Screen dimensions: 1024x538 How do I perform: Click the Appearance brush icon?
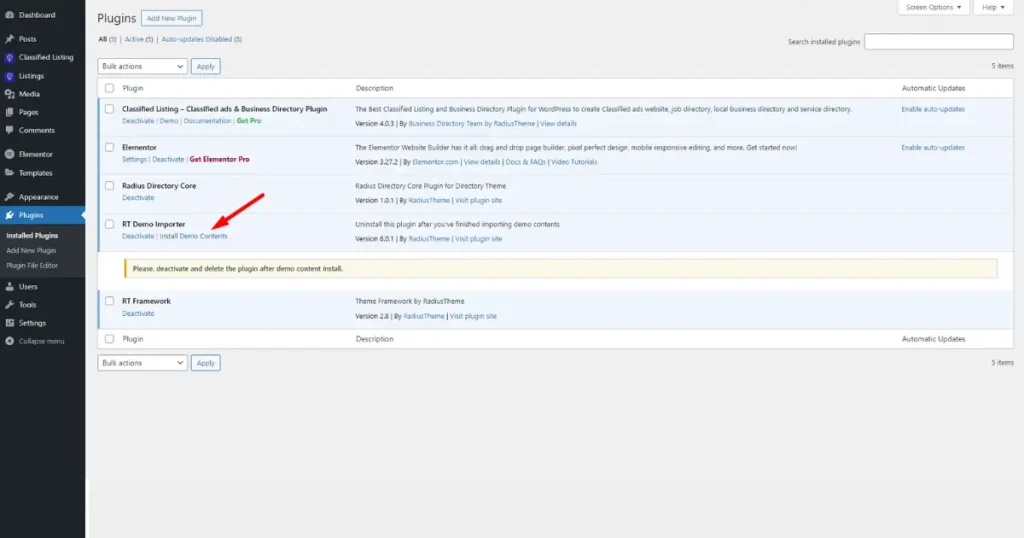point(9,197)
